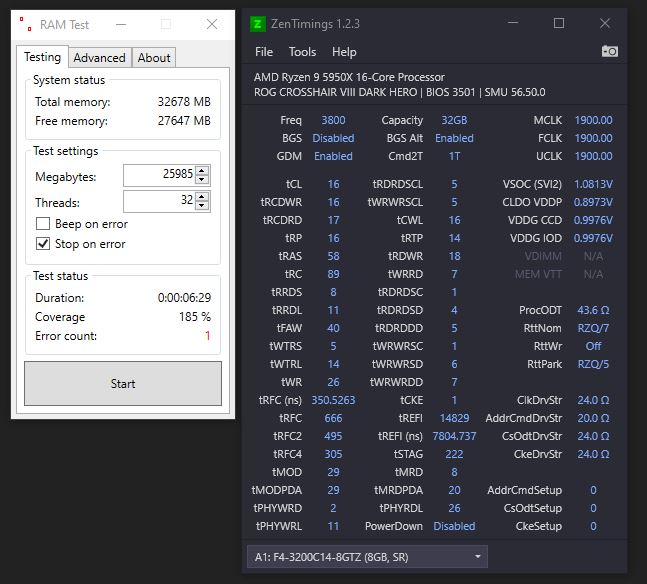Click the Capacity value 32GB

point(454,120)
